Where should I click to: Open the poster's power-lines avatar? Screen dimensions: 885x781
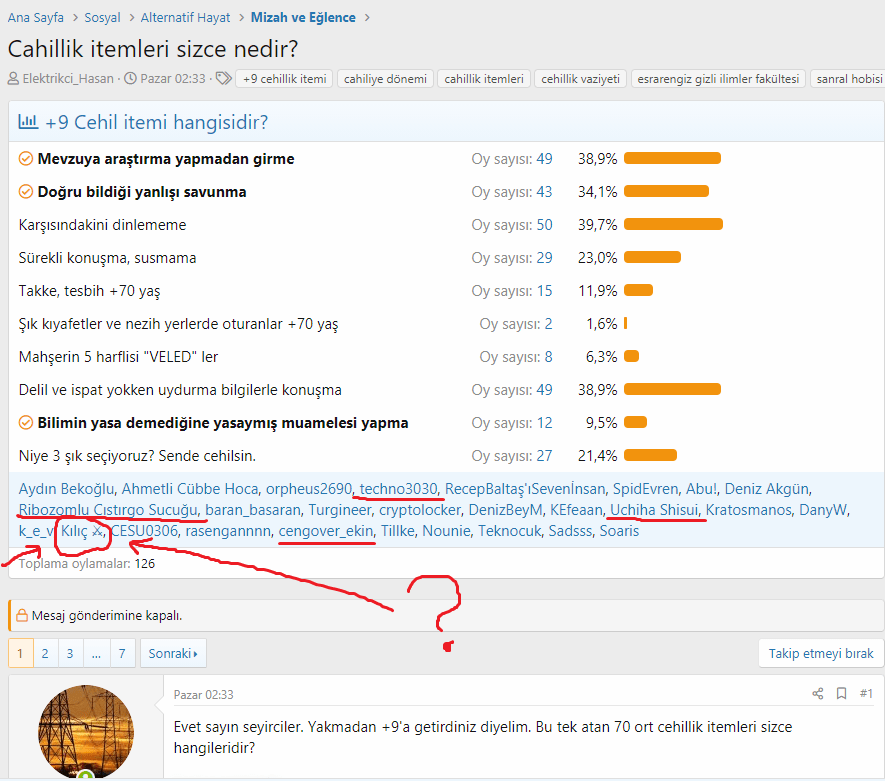click(86, 732)
